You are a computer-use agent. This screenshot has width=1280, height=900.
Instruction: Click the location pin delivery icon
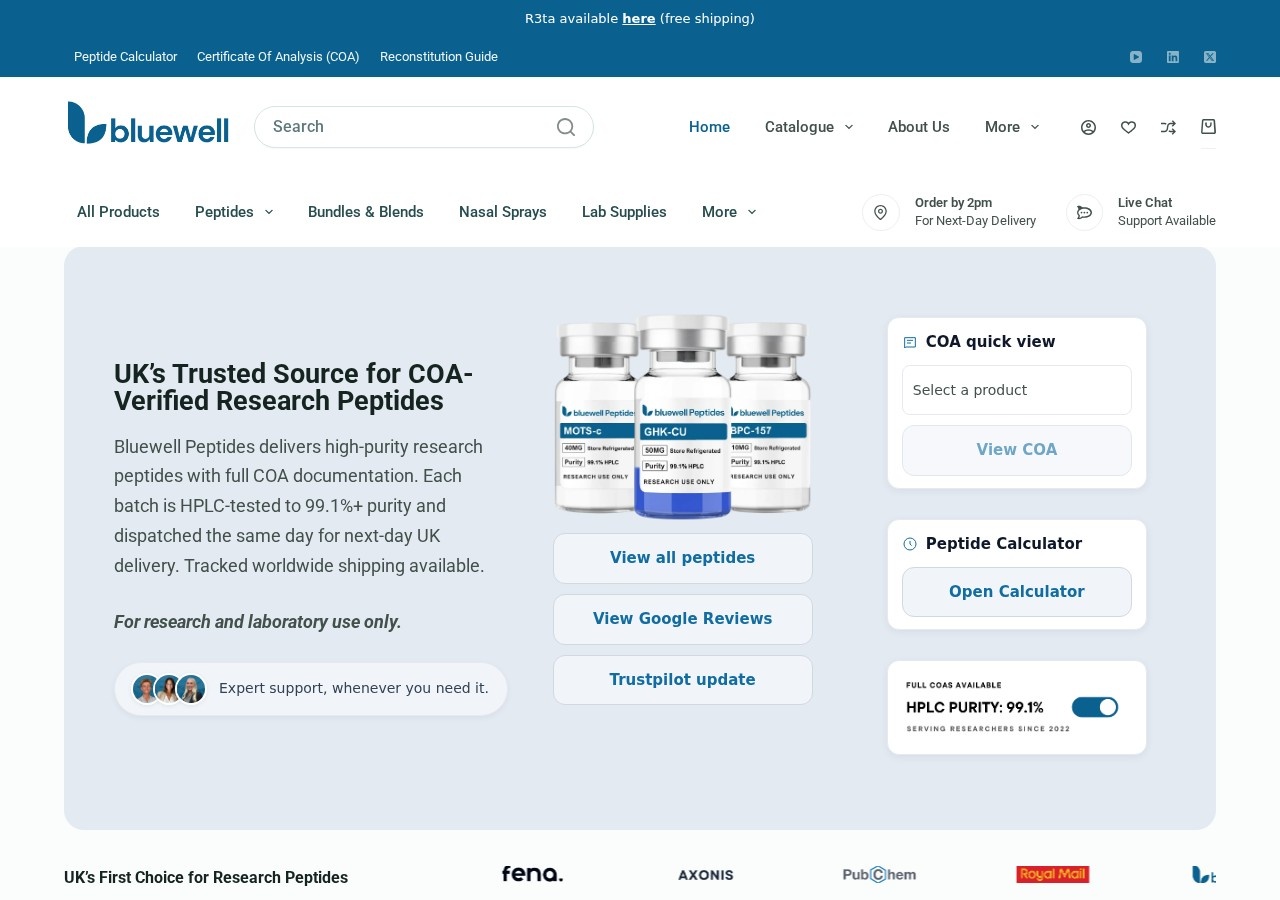coord(881,212)
